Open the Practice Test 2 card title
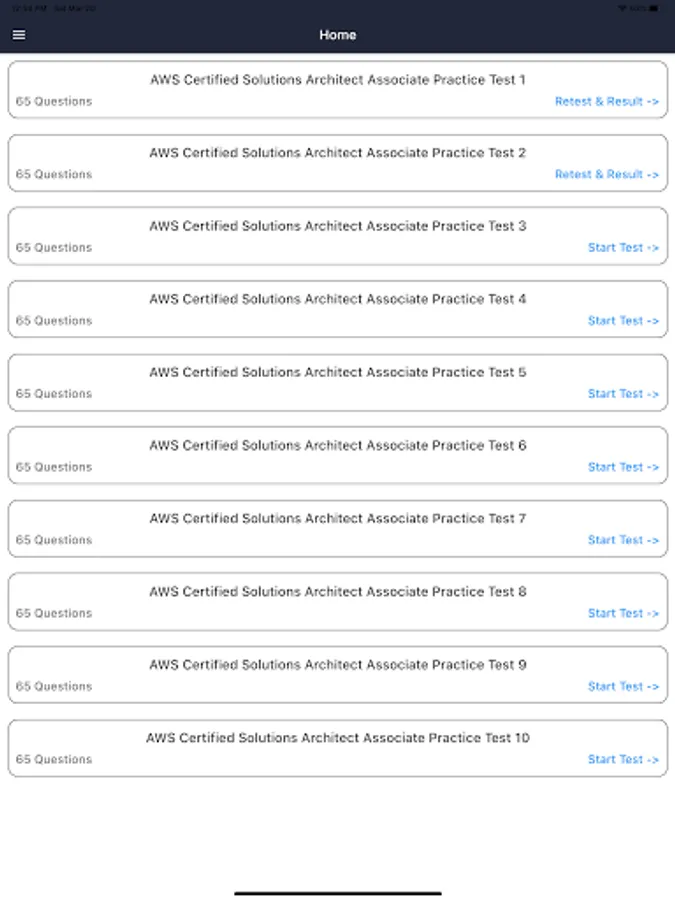The width and height of the screenshot is (675, 900). click(338, 153)
